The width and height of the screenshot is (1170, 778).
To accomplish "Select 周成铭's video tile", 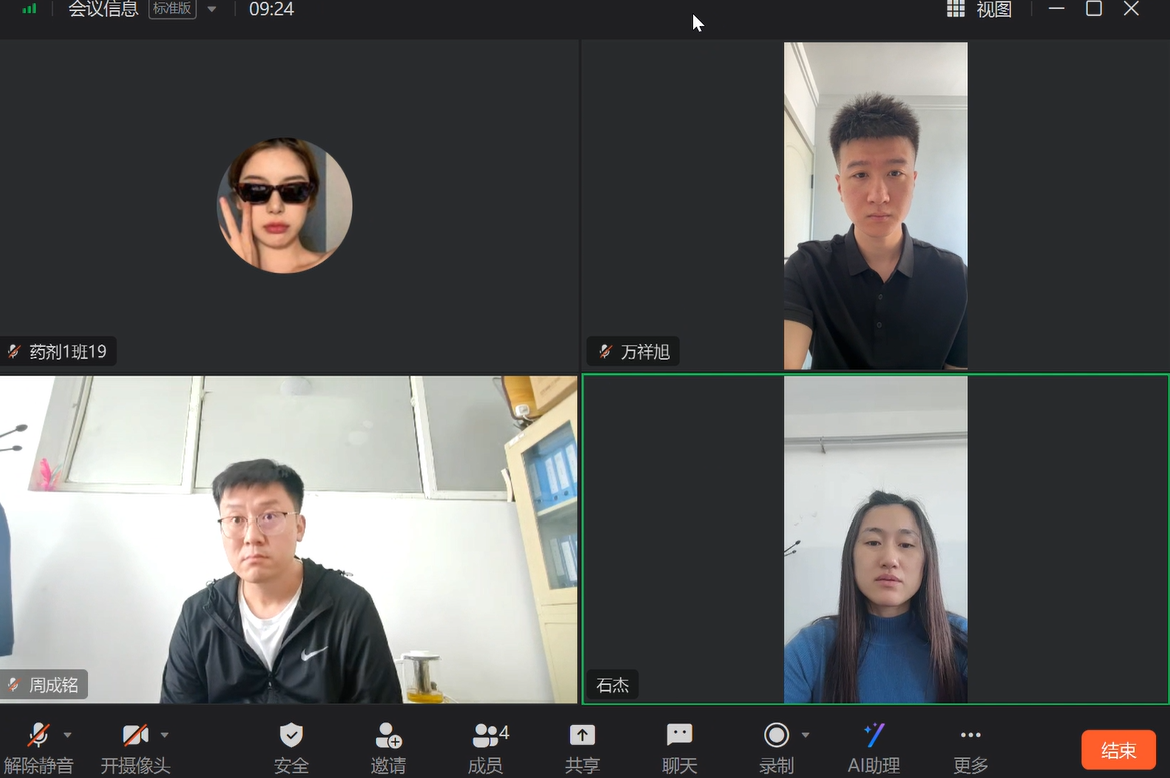I will tap(288, 540).
